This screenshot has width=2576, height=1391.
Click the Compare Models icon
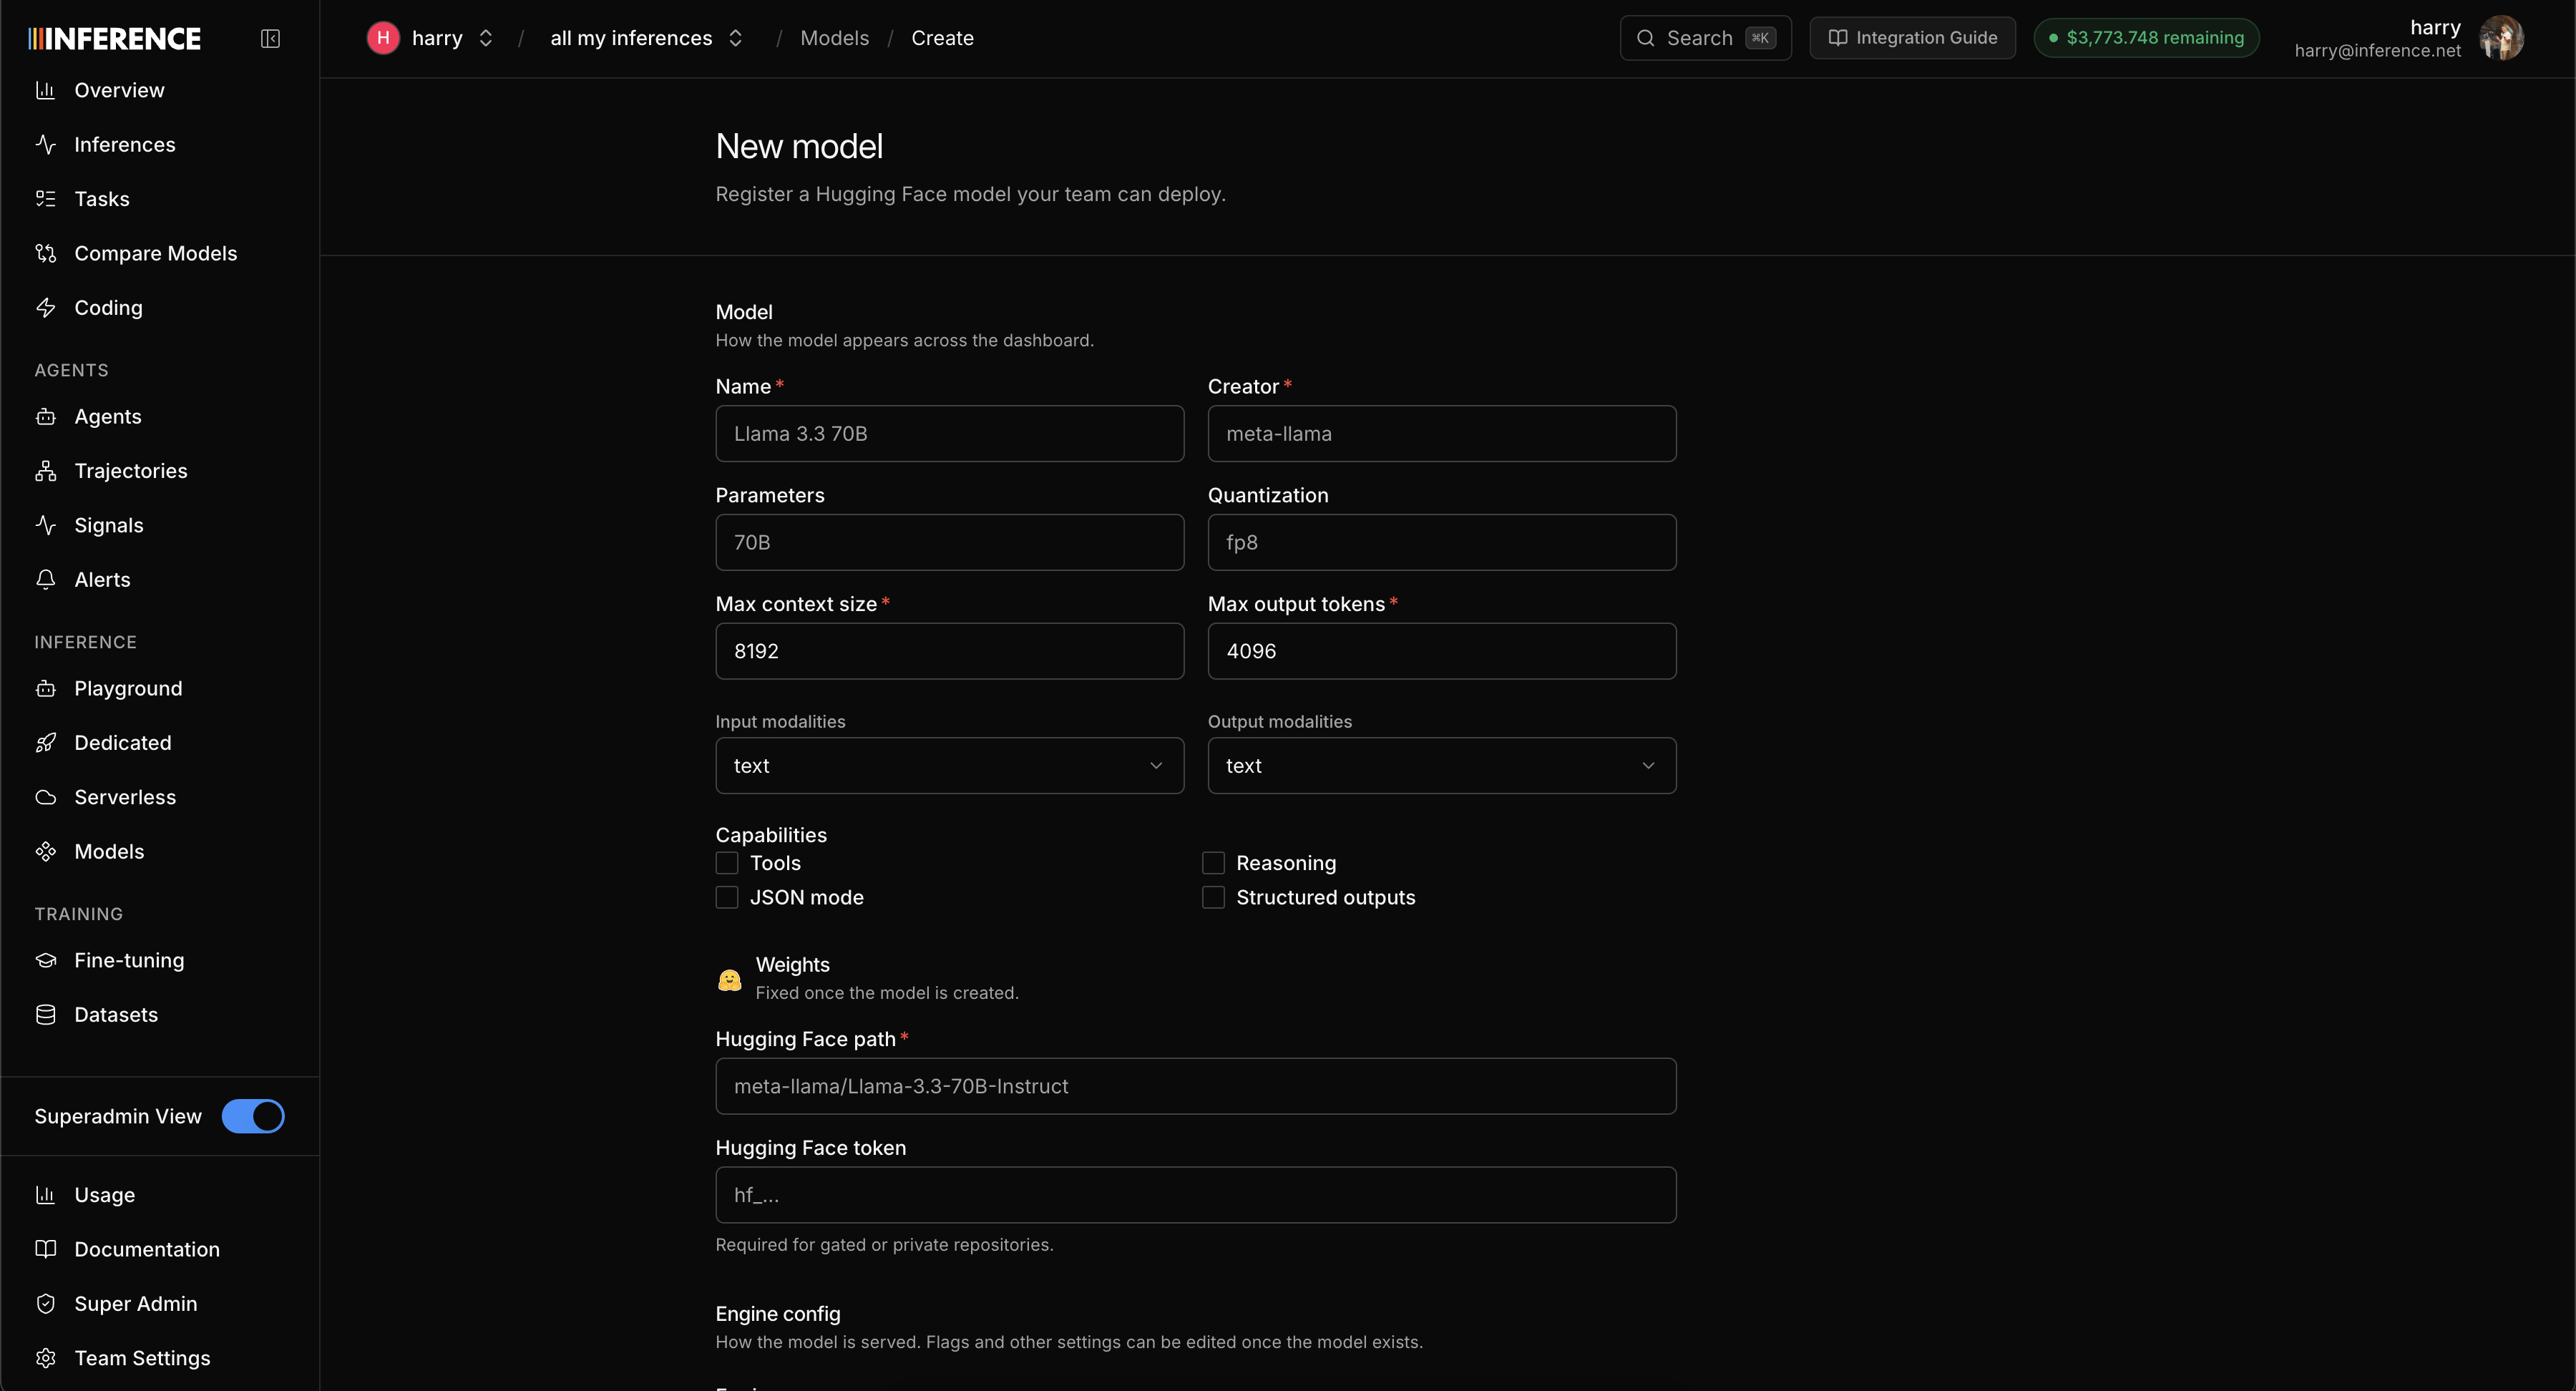pos(45,253)
